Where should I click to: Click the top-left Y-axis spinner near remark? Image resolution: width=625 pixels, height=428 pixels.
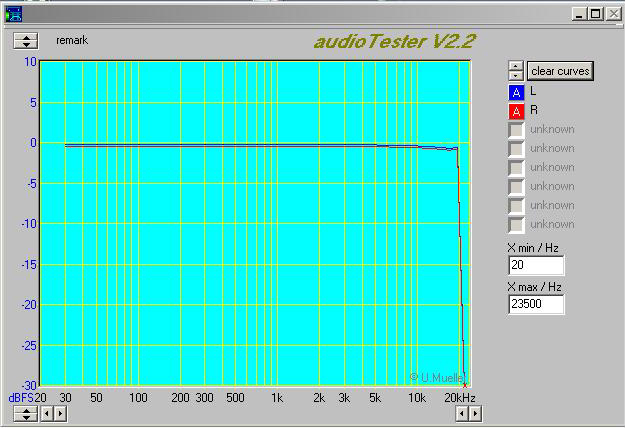[x=26, y=41]
